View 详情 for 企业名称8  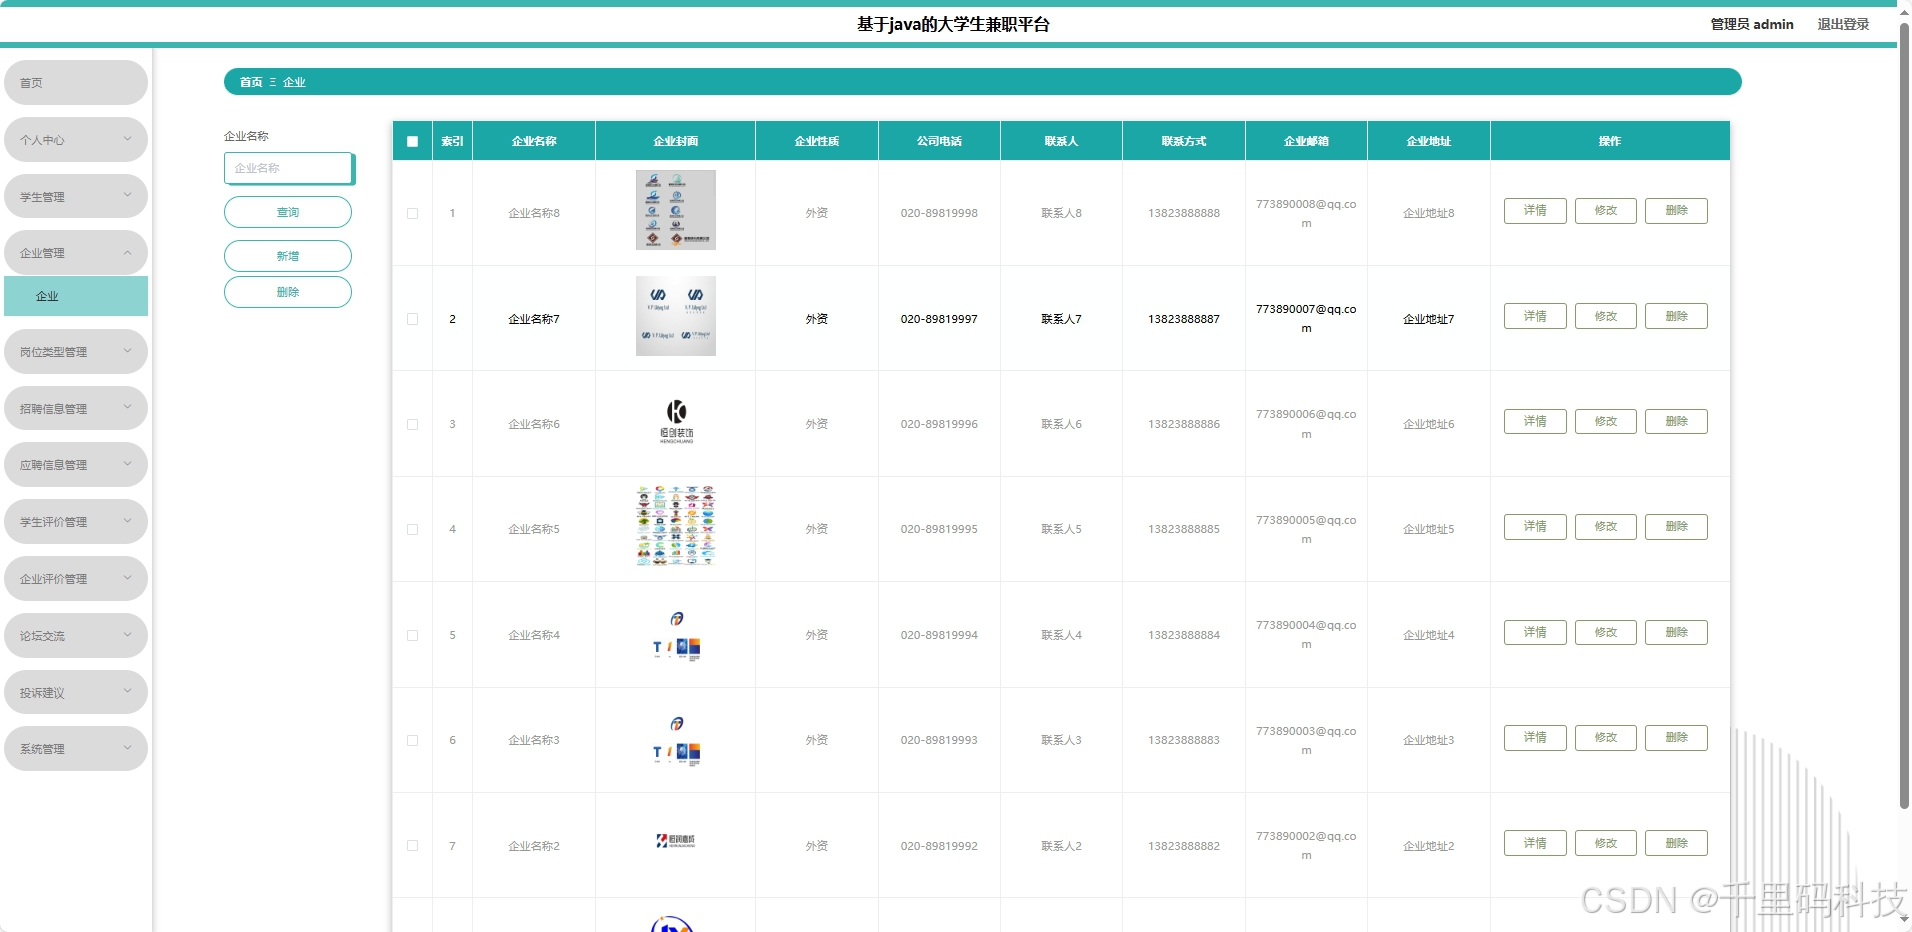[1535, 211]
